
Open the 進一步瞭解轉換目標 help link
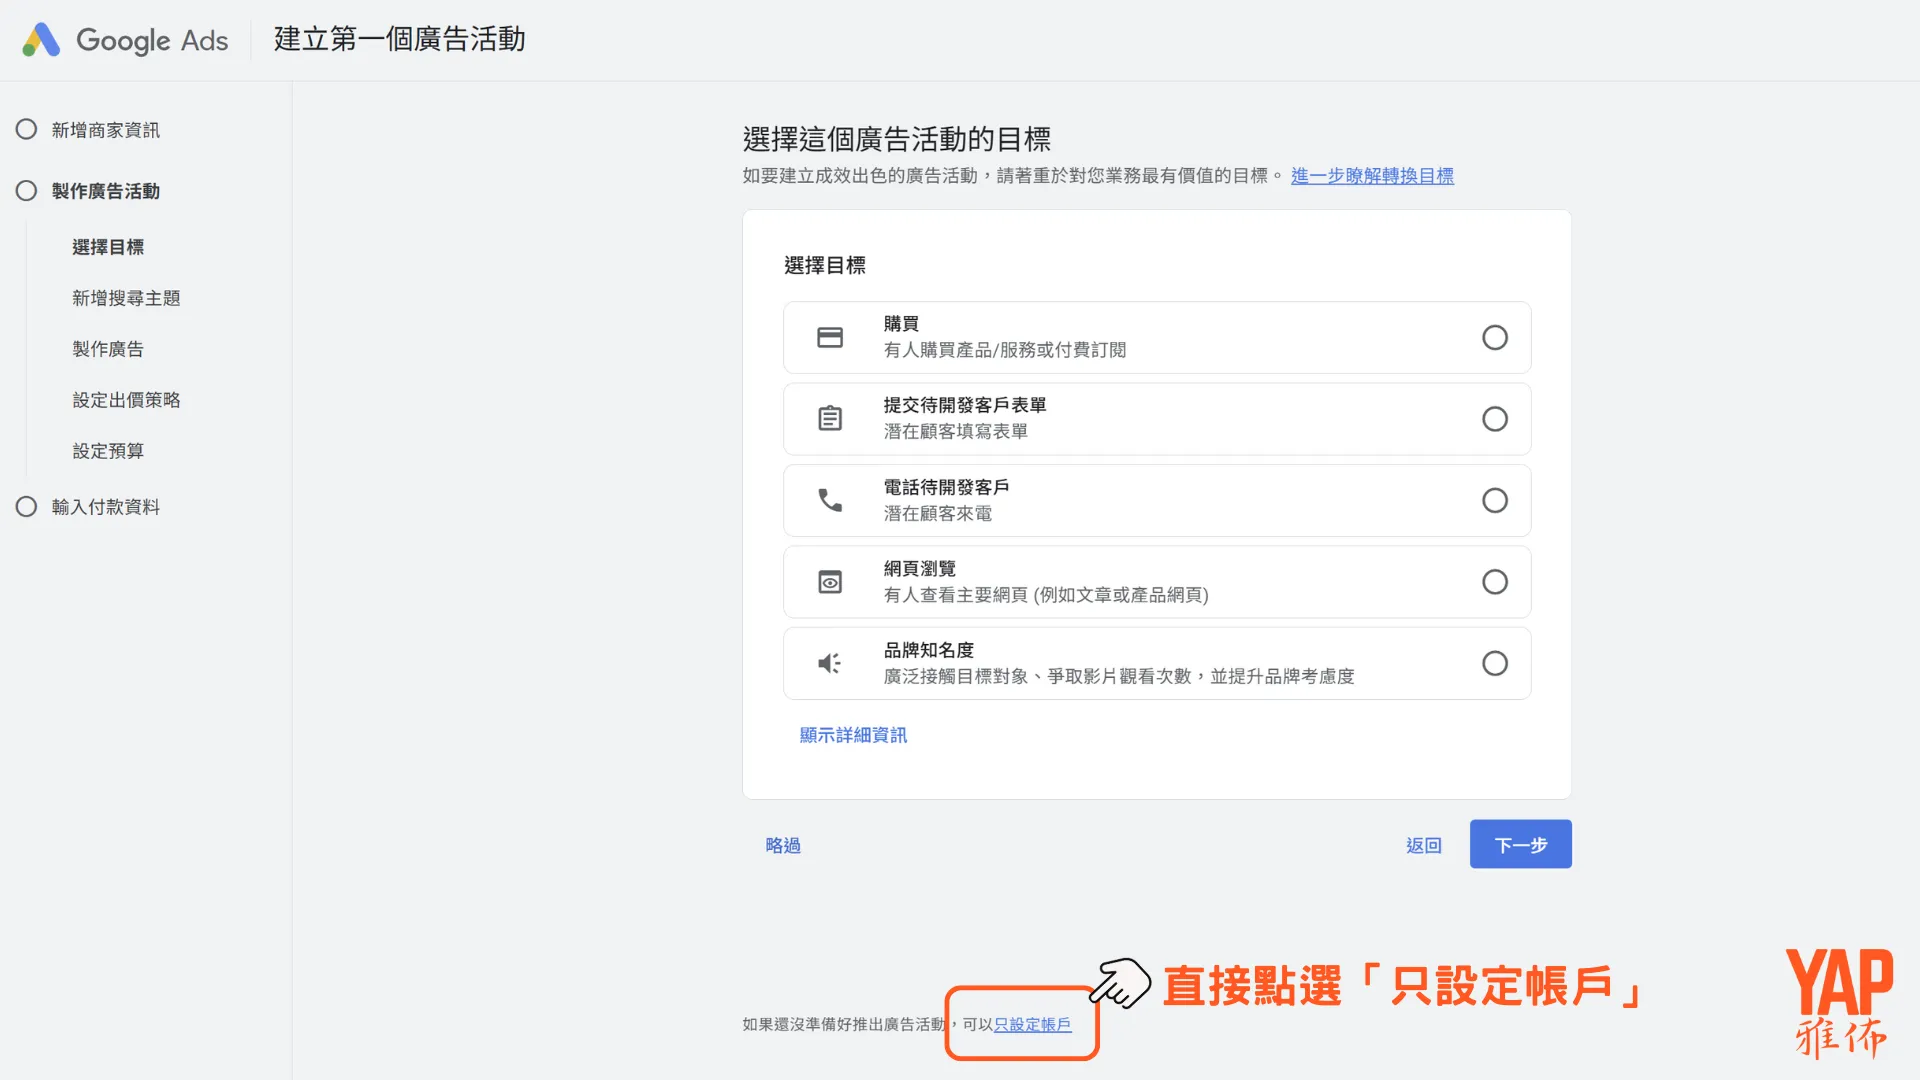pos(1372,175)
